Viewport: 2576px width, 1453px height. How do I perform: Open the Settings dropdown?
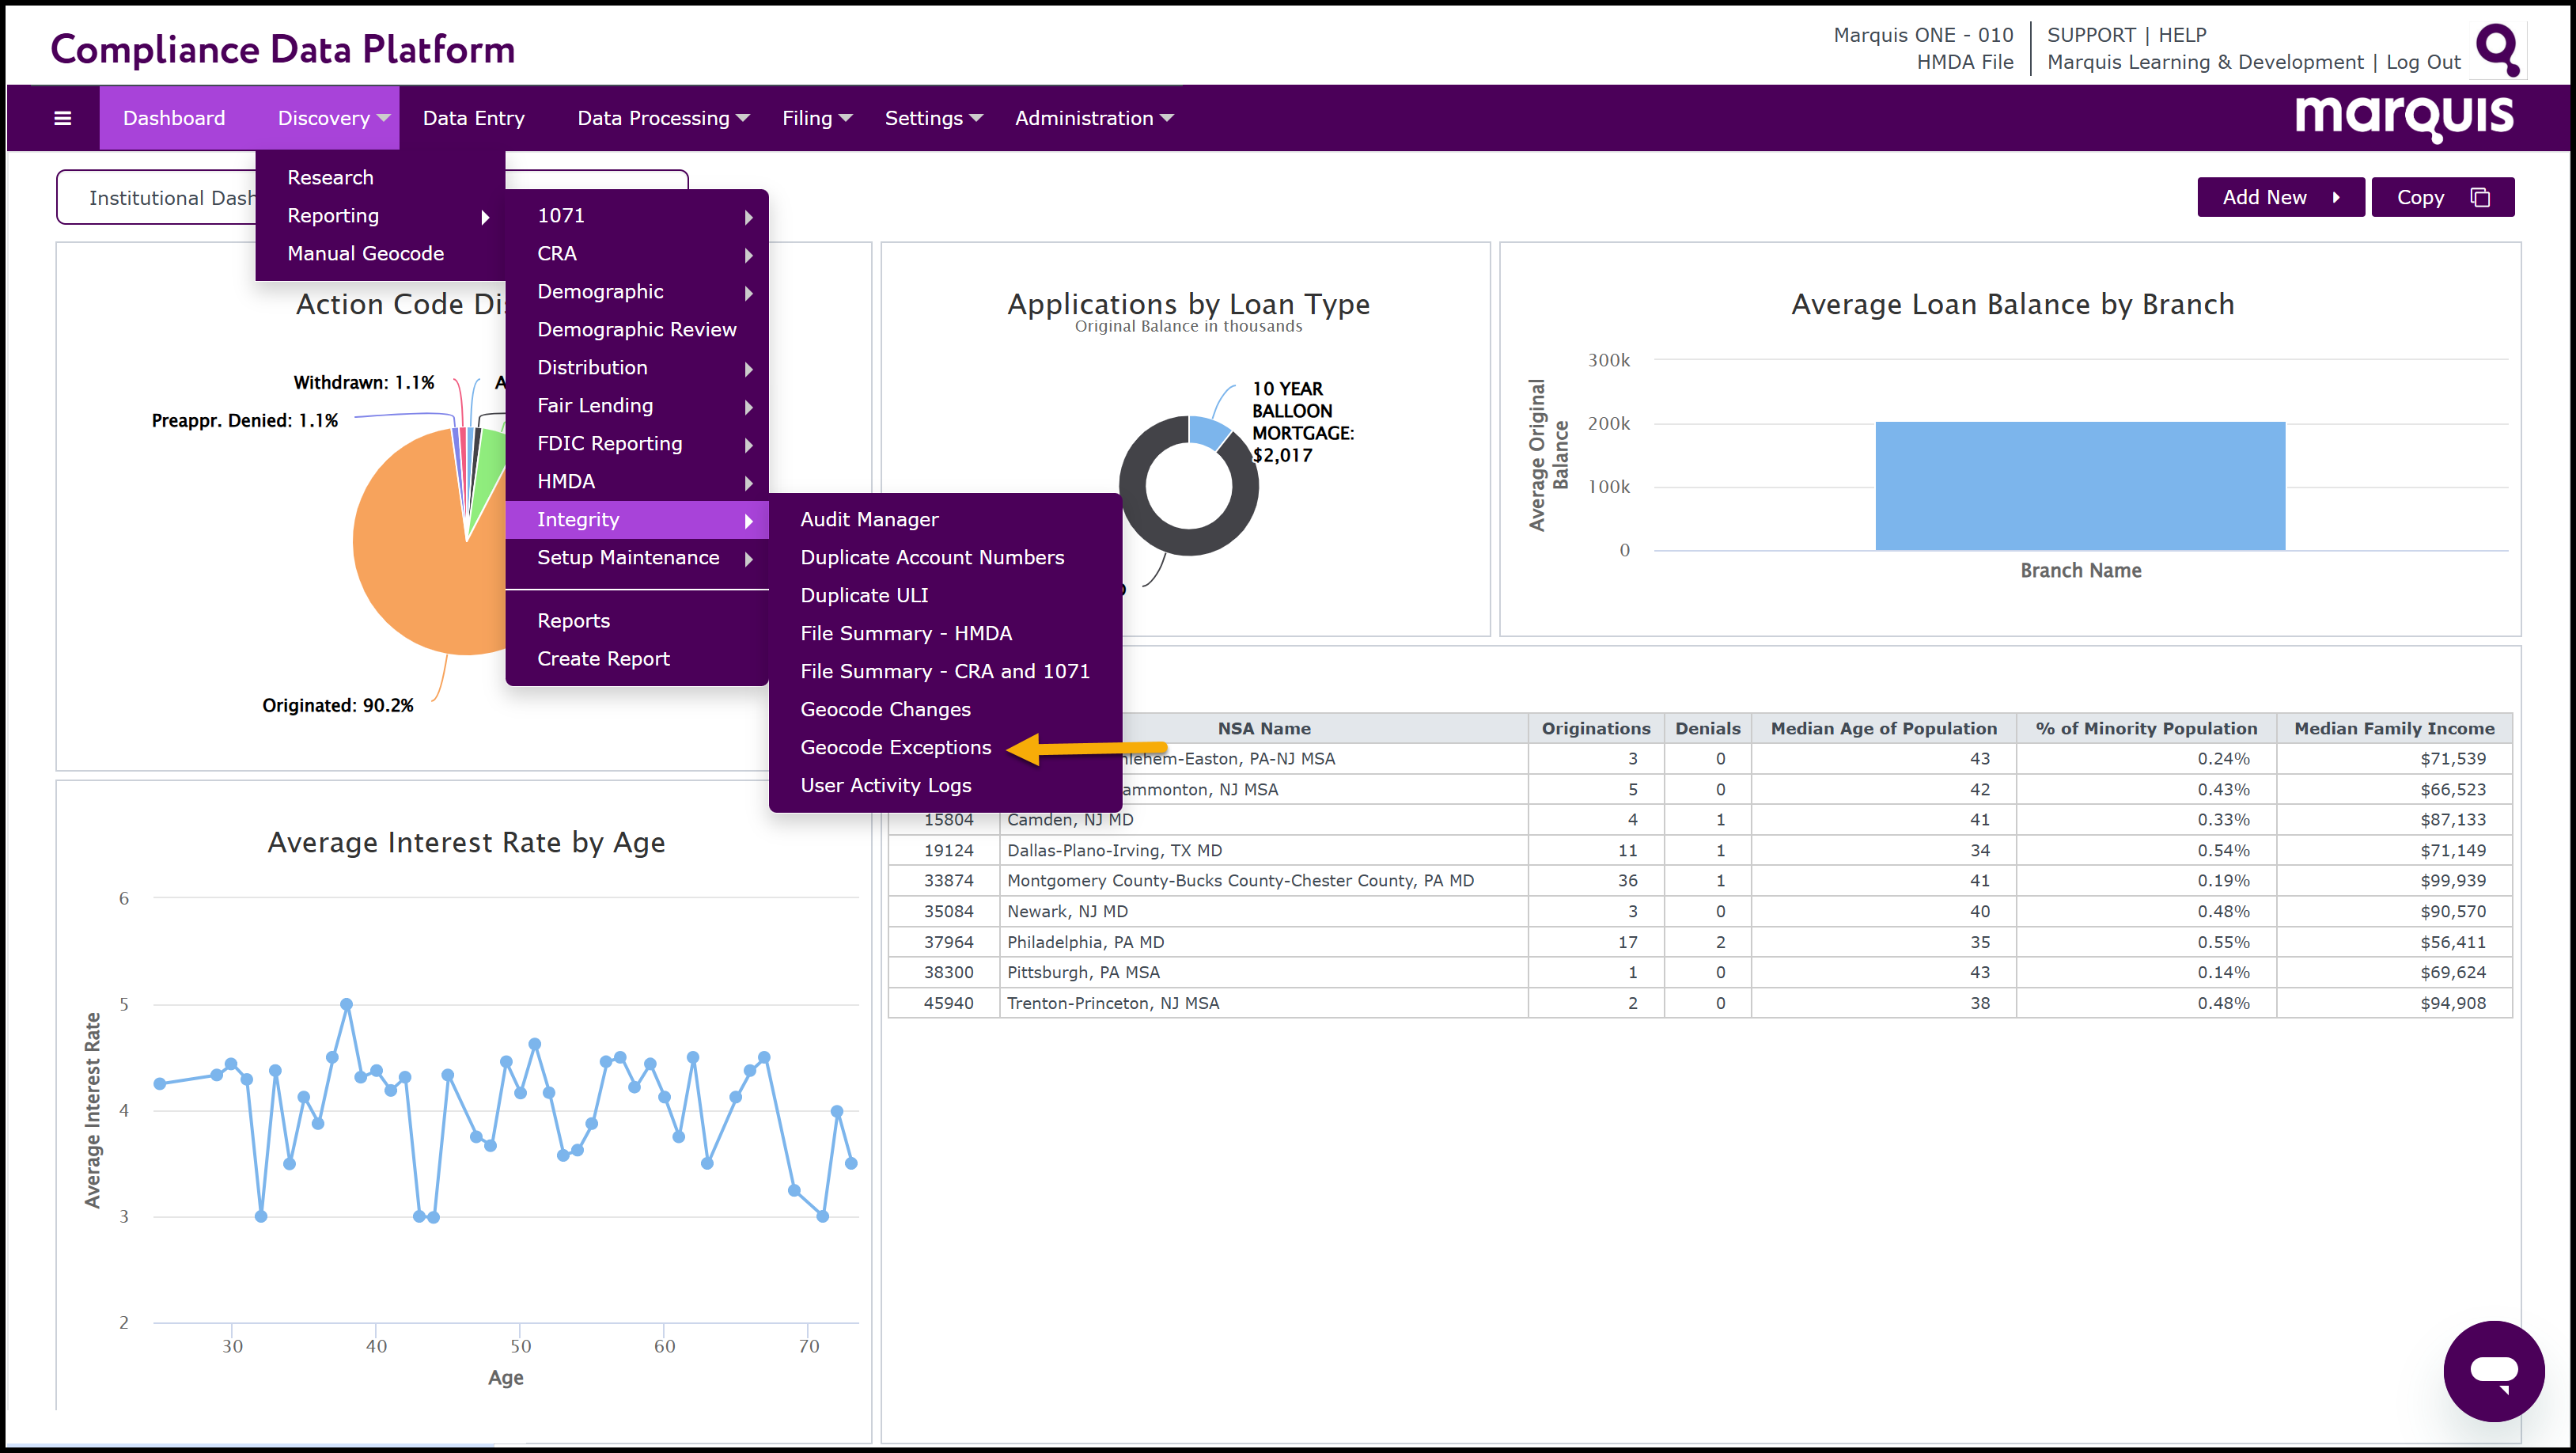click(x=932, y=118)
